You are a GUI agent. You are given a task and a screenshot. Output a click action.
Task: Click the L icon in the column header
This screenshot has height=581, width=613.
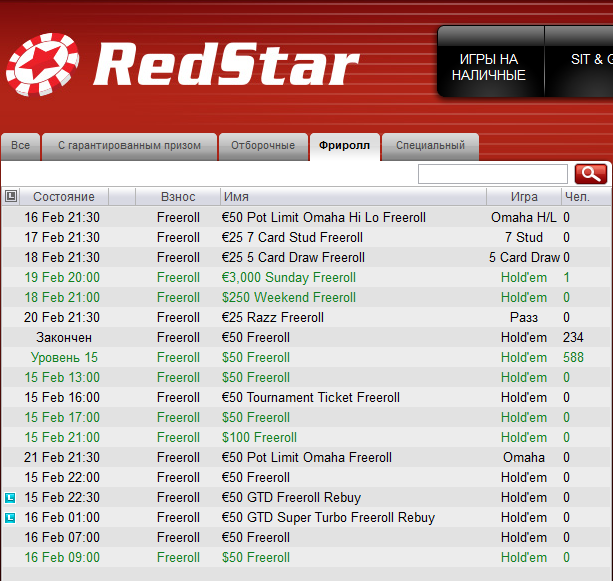(10, 197)
